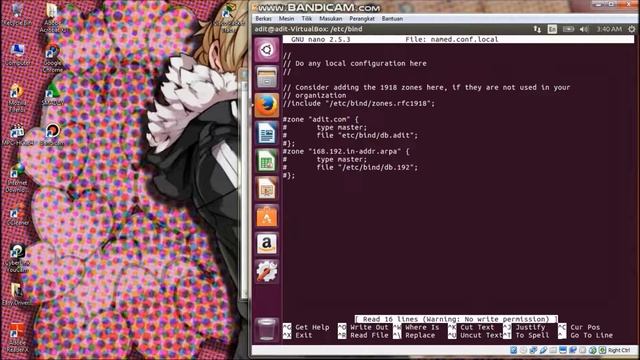Click the optical disc status icon
The image size is (640, 360).
click(523, 350)
